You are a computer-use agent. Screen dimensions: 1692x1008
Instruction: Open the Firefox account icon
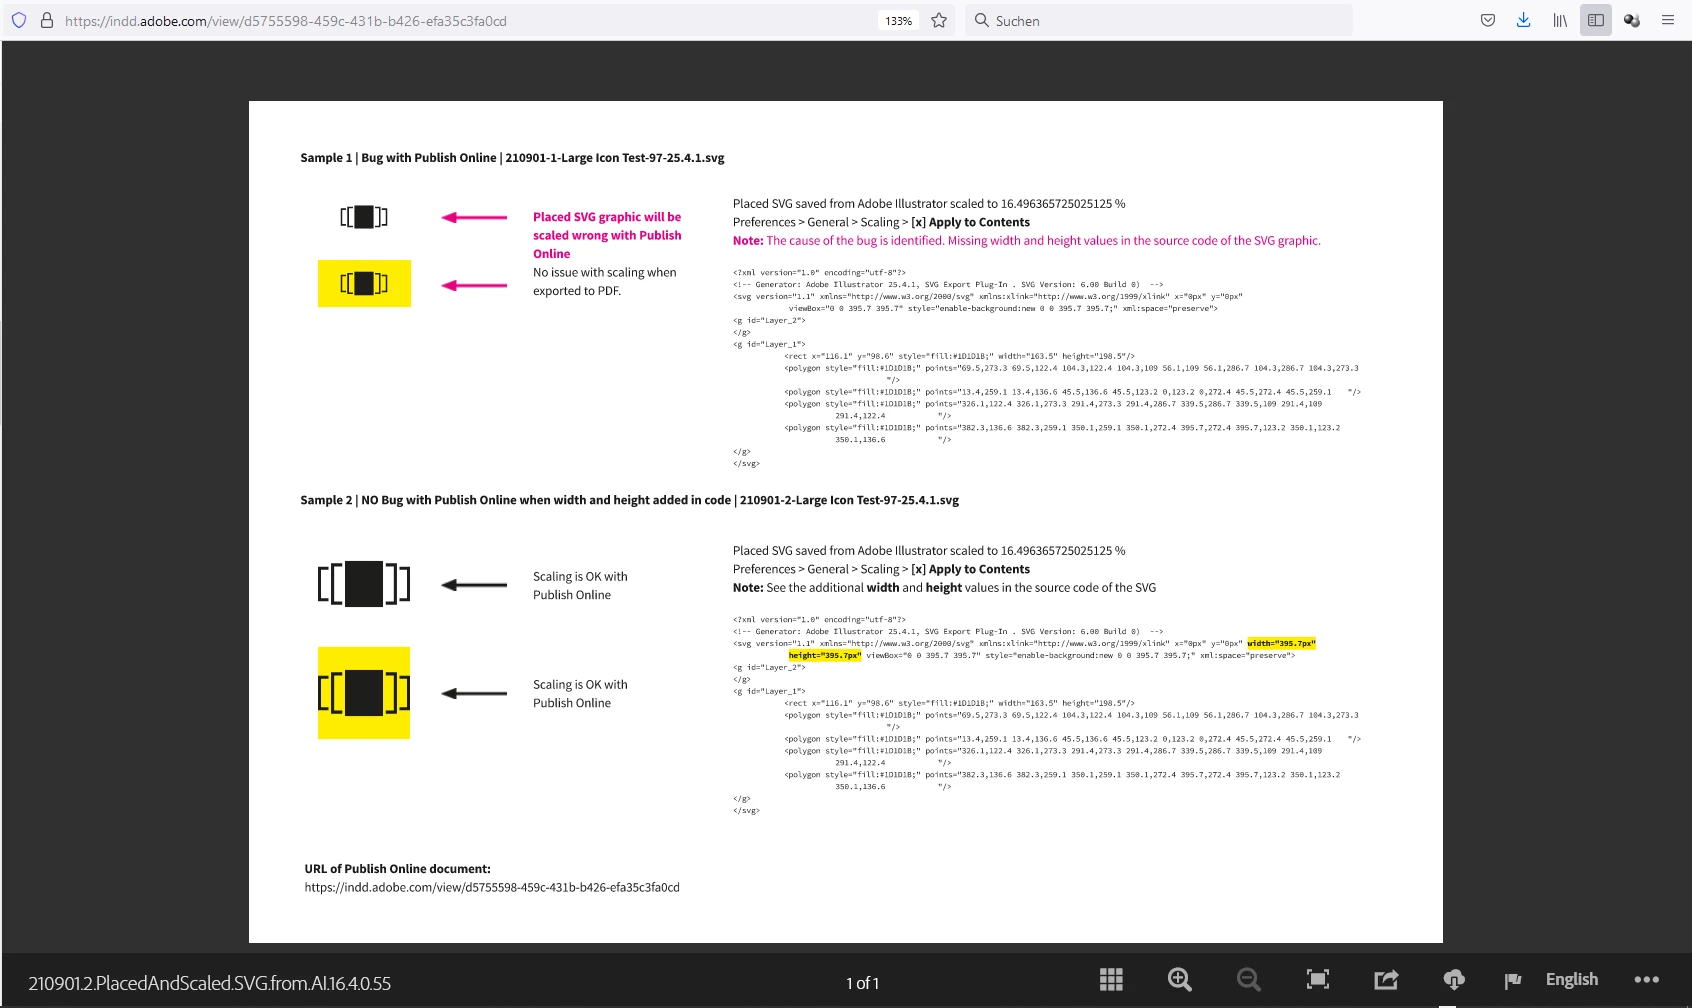tap(1632, 20)
